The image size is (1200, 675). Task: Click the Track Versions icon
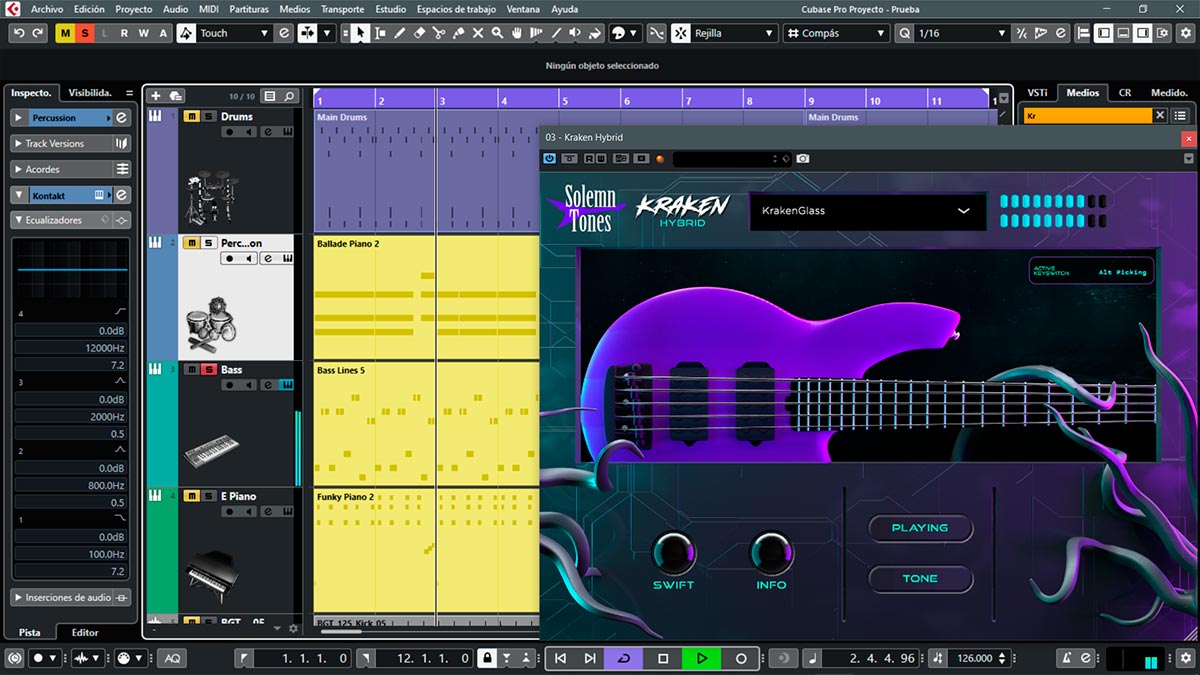click(x=122, y=143)
